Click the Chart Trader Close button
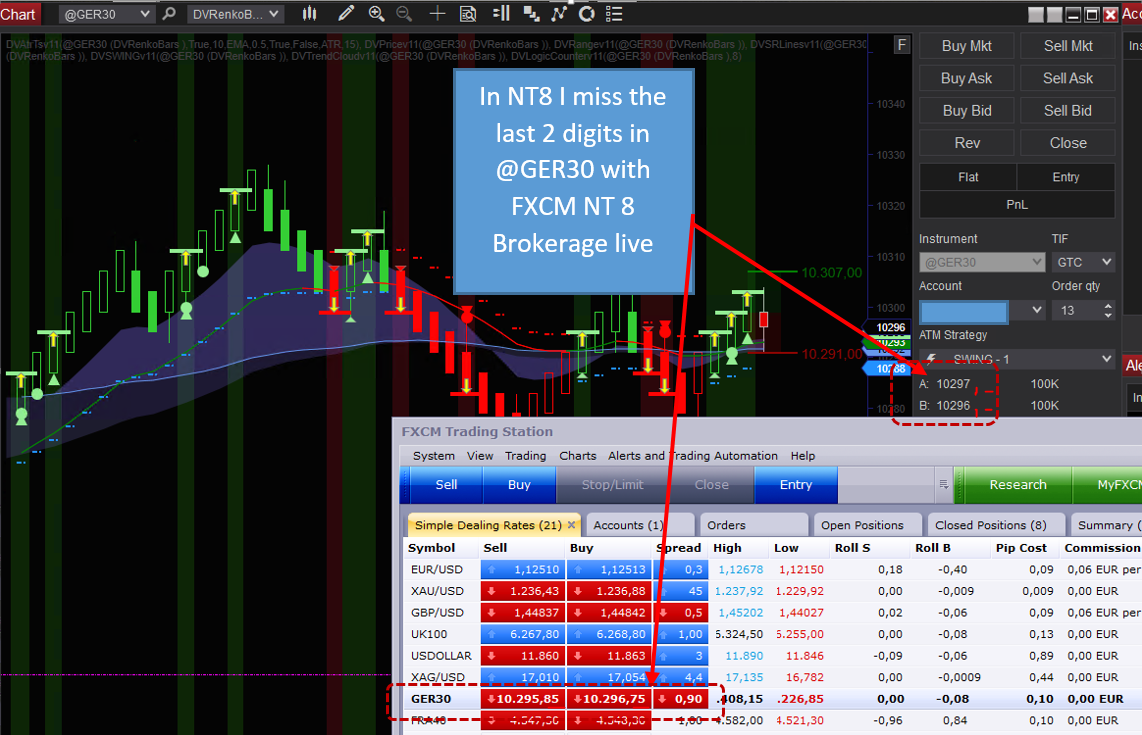 pyautogui.click(x=1068, y=143)
